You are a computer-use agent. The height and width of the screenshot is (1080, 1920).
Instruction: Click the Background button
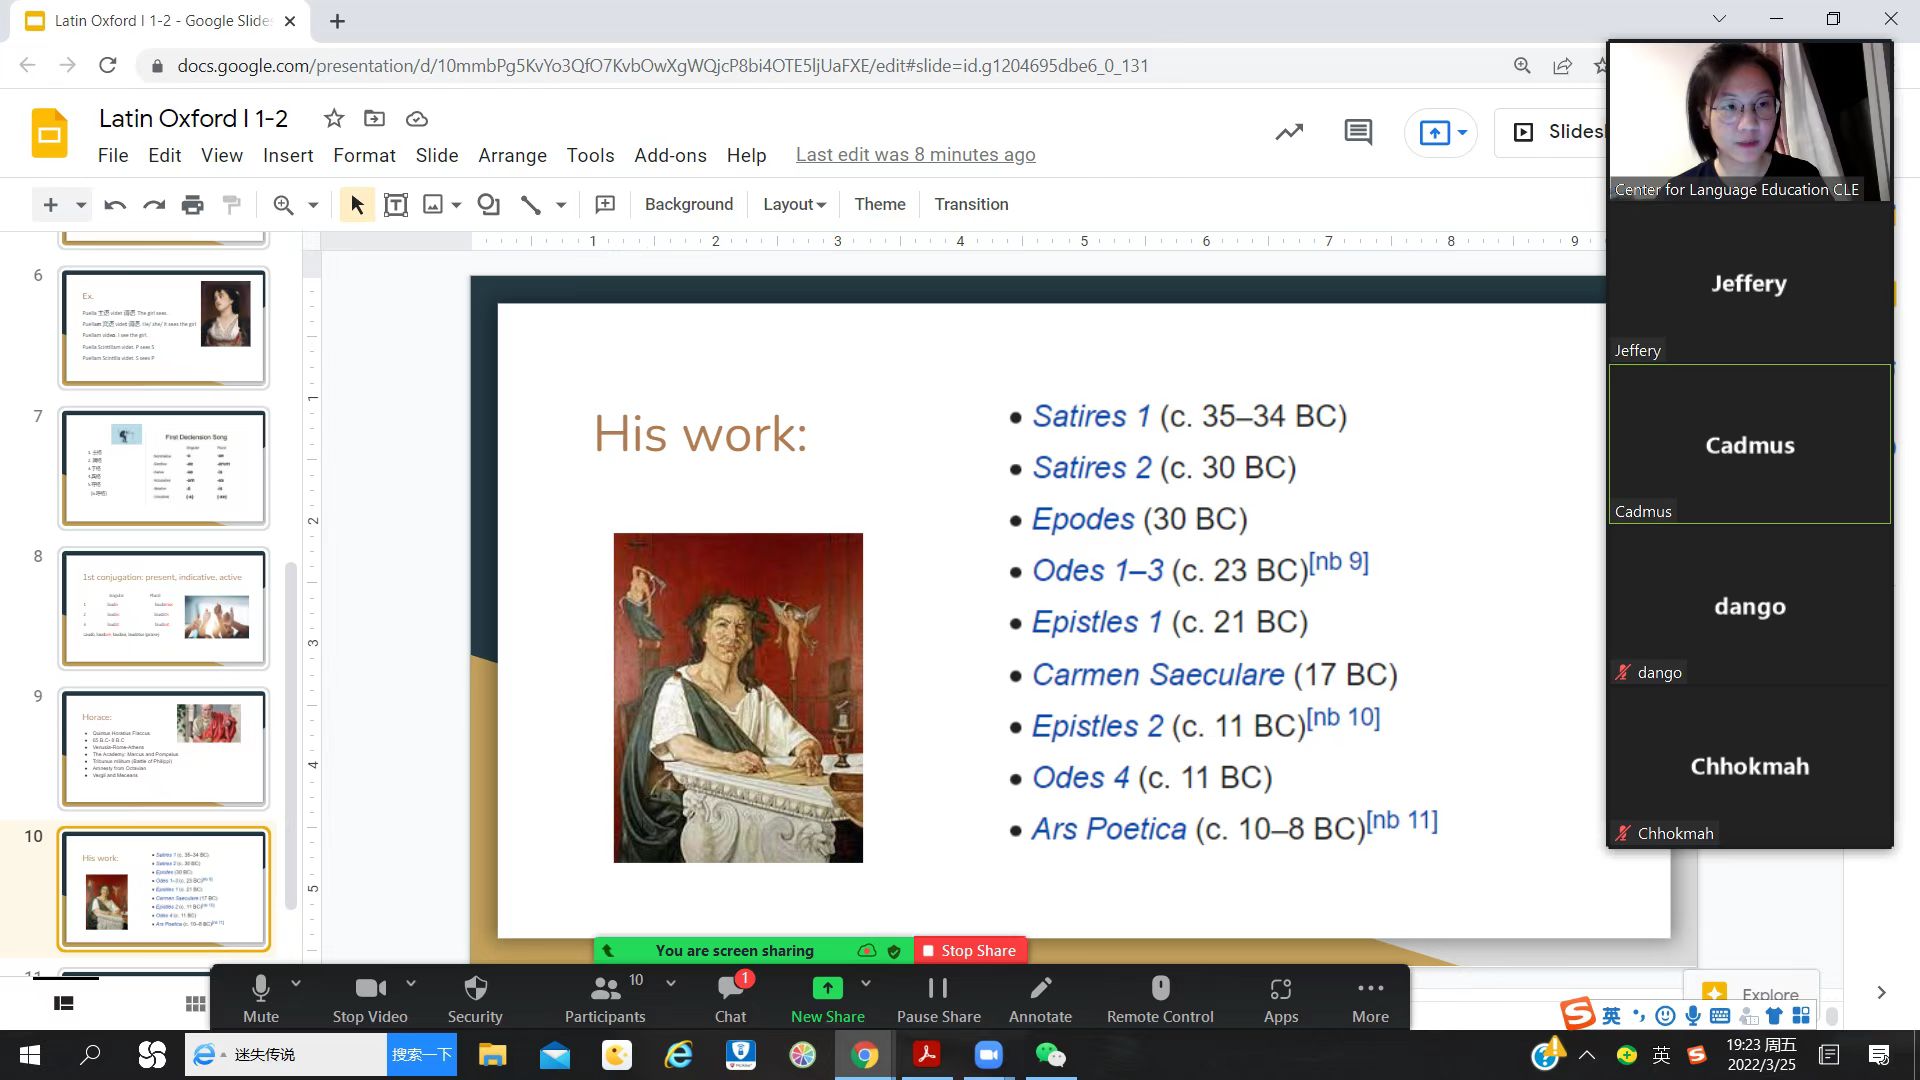coord(689,205)
